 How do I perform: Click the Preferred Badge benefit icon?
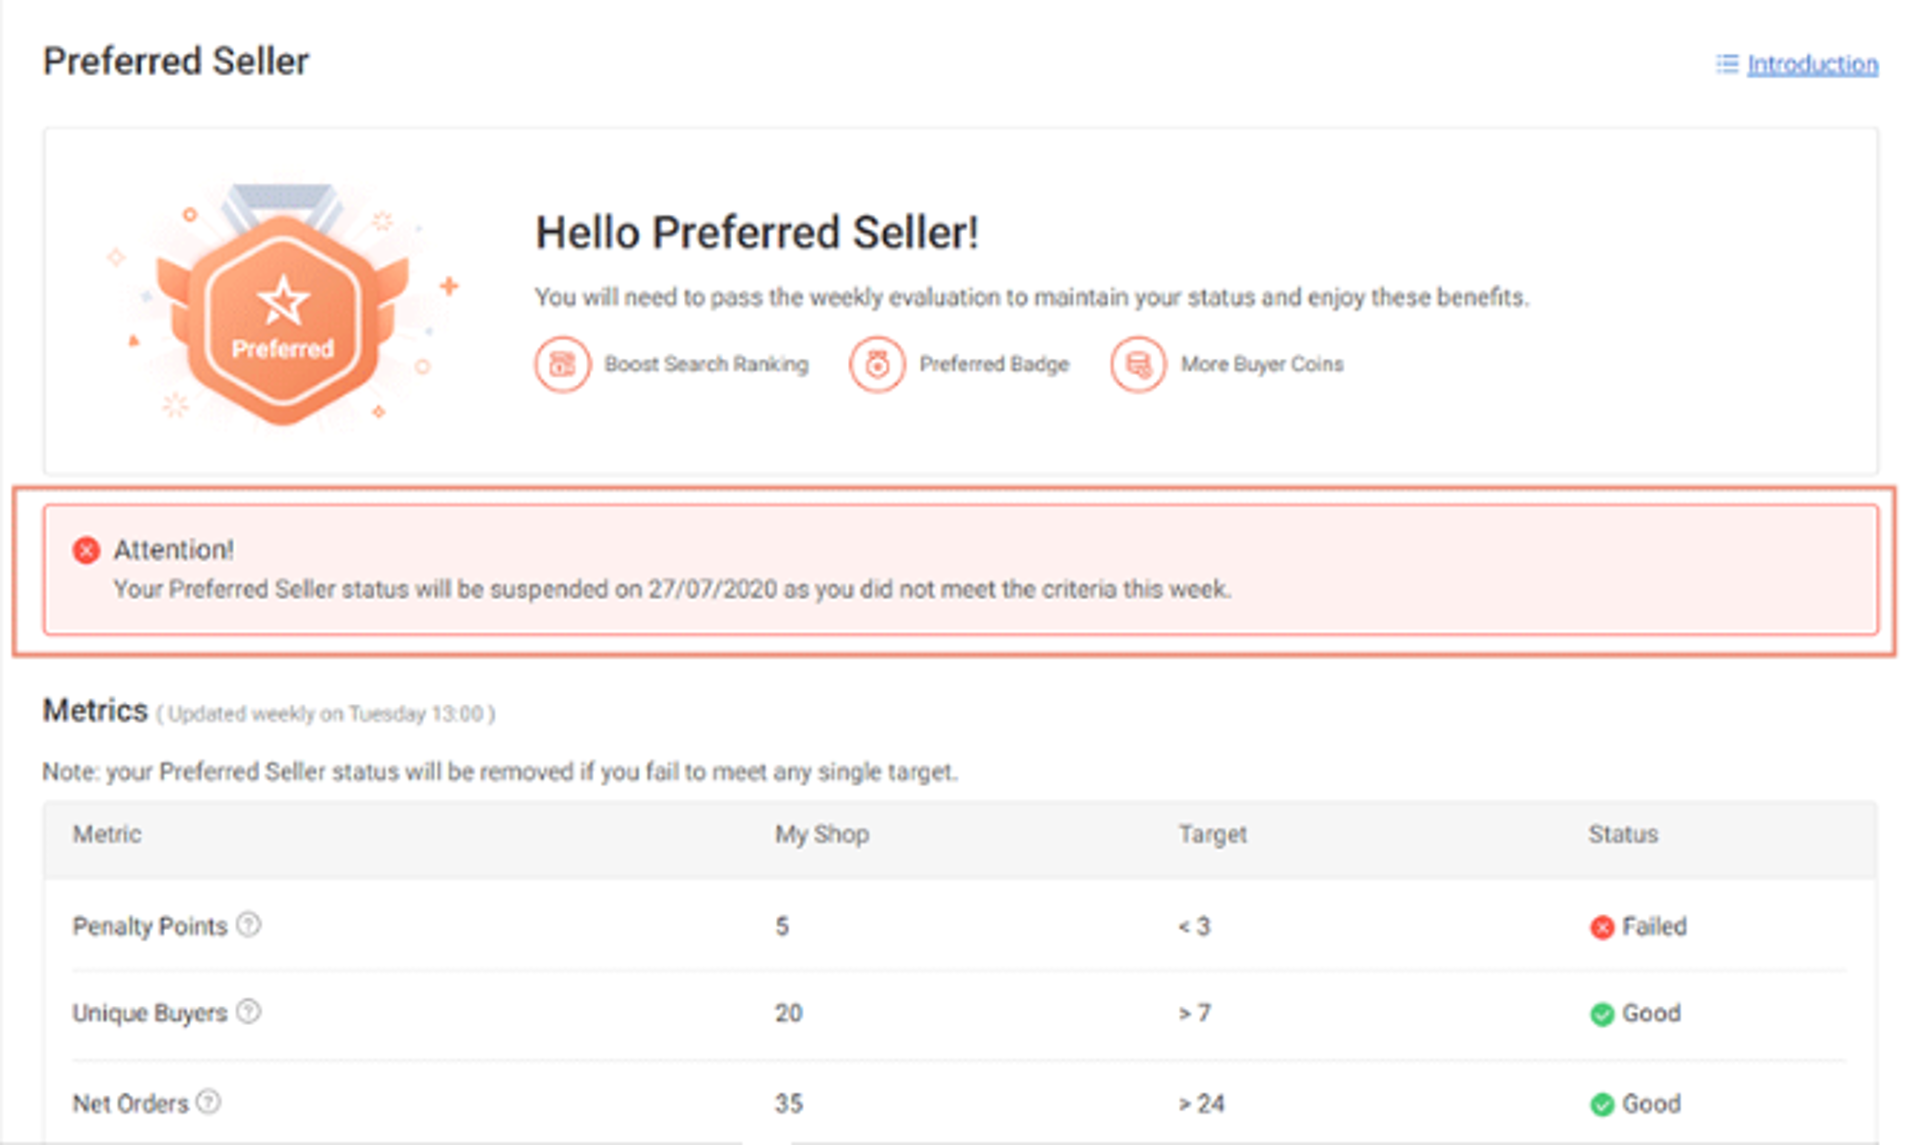click(x=877, y=364)
